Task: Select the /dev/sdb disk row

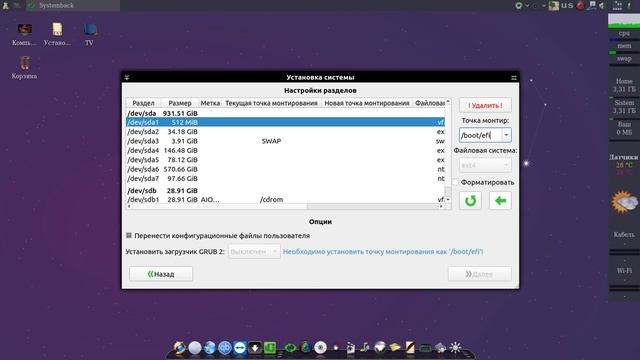Action: click(285, 191)
